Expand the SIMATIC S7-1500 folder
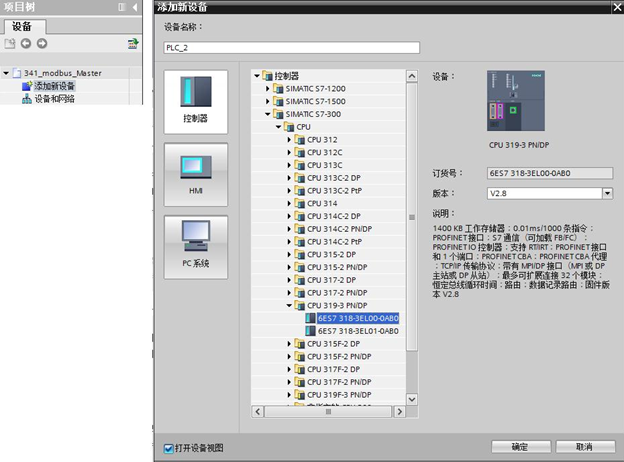Image resolution: width=624 pixels, height=462 pixels. (268, 101)
